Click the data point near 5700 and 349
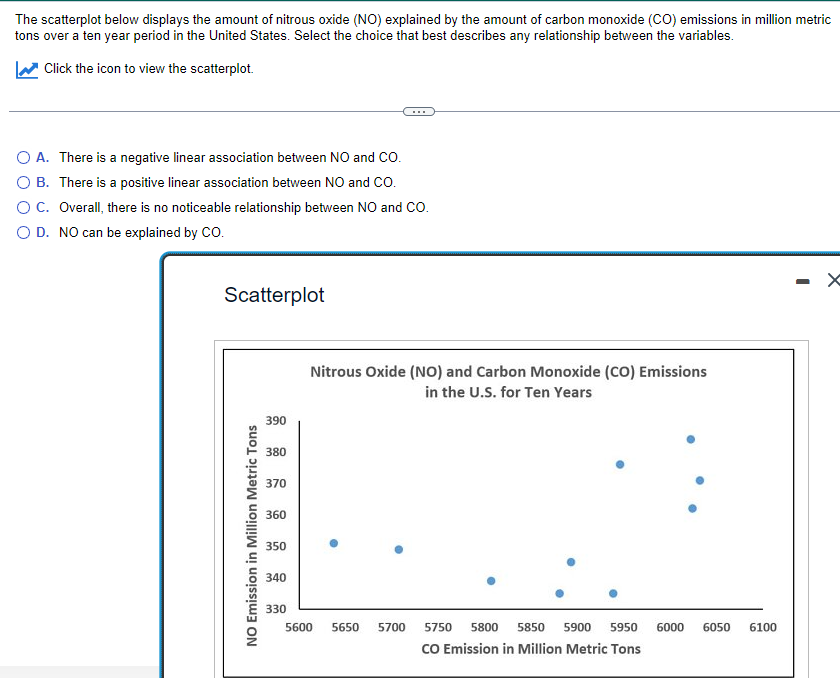The image size is (840, 678). tap(397, 548)
